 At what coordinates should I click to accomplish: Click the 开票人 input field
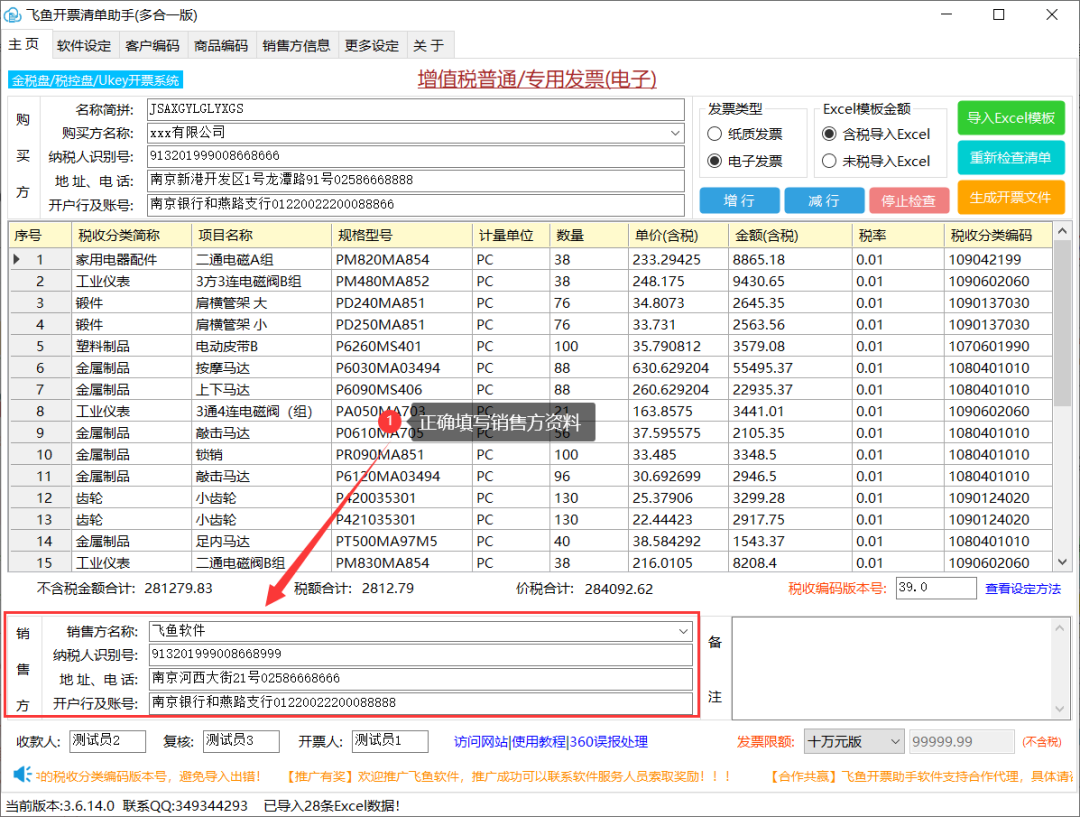tap(390, 741)
